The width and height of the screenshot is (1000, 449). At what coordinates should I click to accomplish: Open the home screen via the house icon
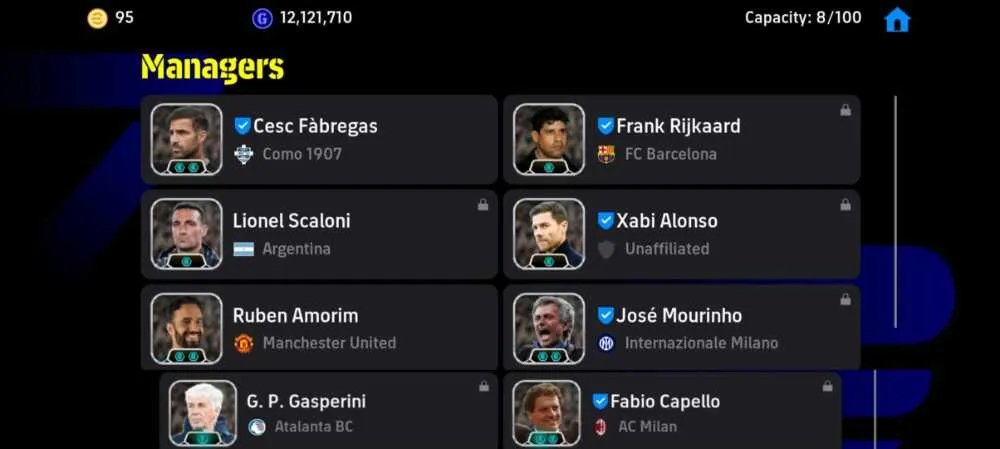[x=897, y=19]
